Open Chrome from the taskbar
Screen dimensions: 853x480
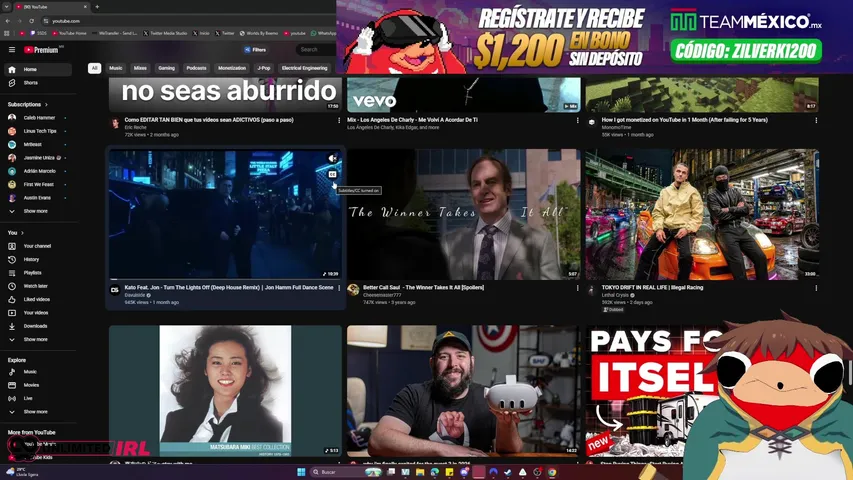coord(552,472)
